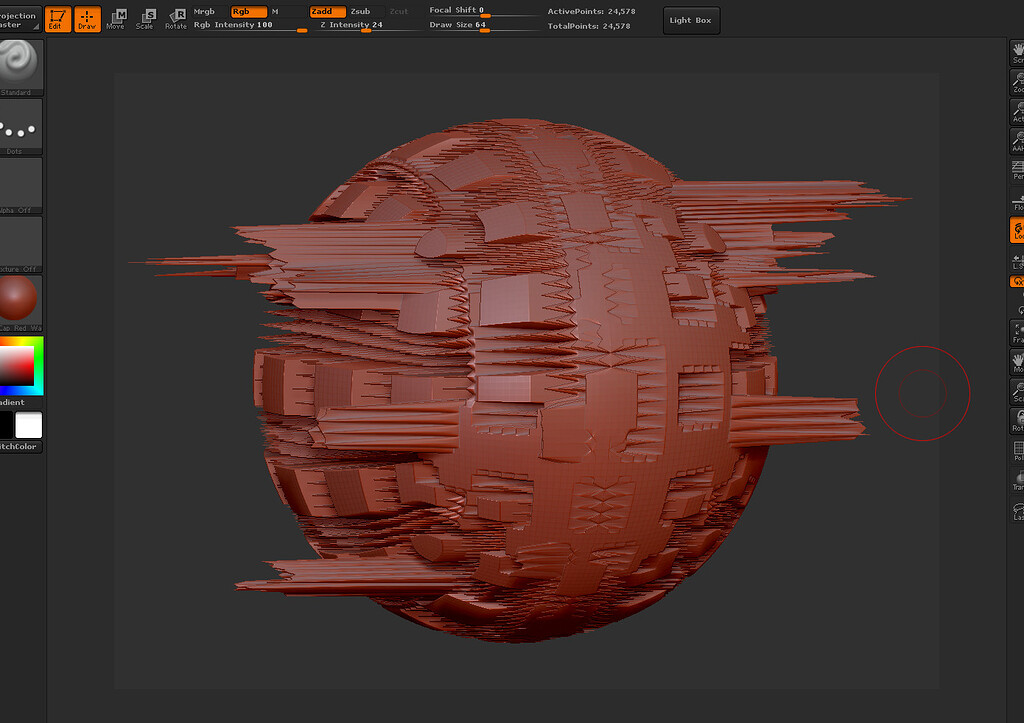Select Move mode in top toolbar
This screenshot has height=723, width=1024.
tap(116, 19)
